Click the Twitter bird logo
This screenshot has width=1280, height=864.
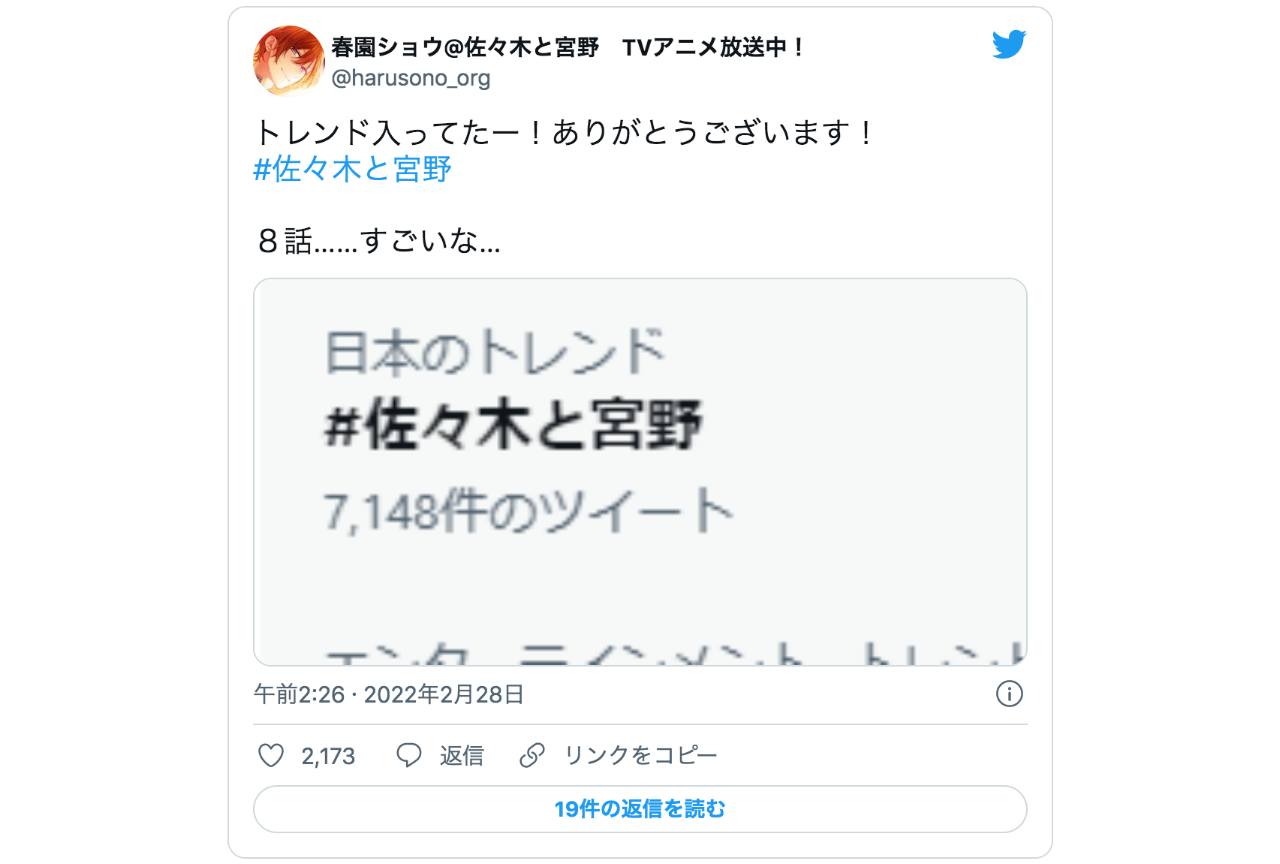pos(1009,44)
